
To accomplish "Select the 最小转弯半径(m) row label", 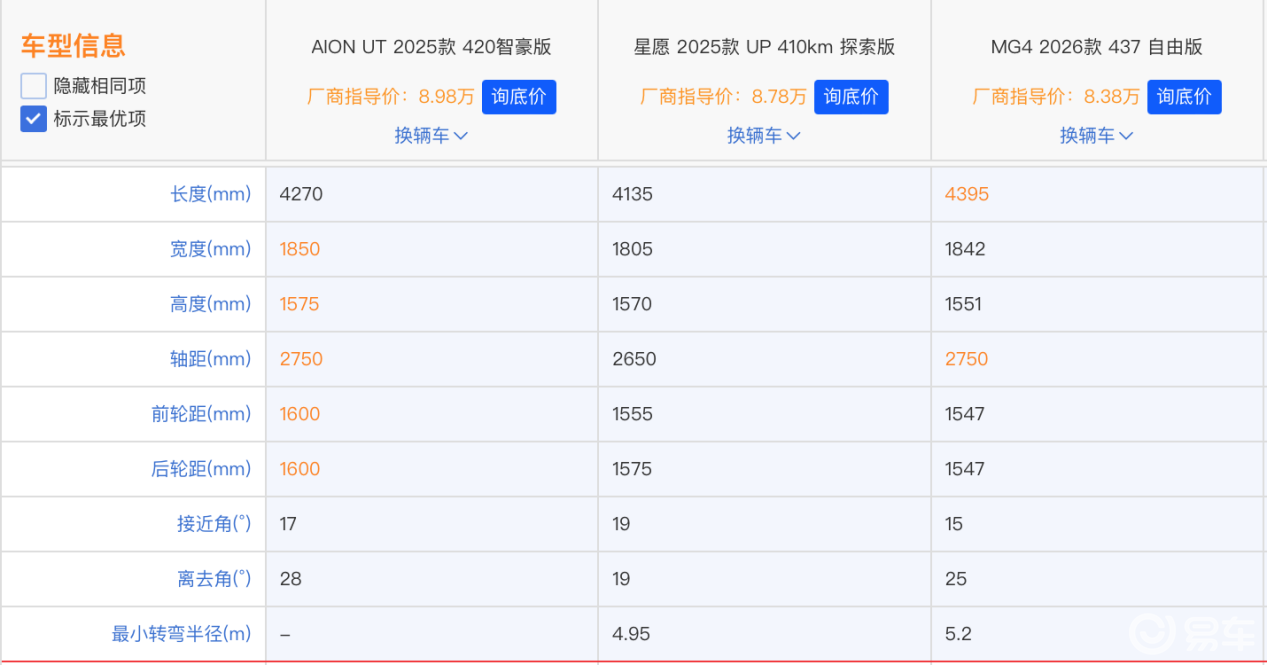I will click(x=181, y=634).
